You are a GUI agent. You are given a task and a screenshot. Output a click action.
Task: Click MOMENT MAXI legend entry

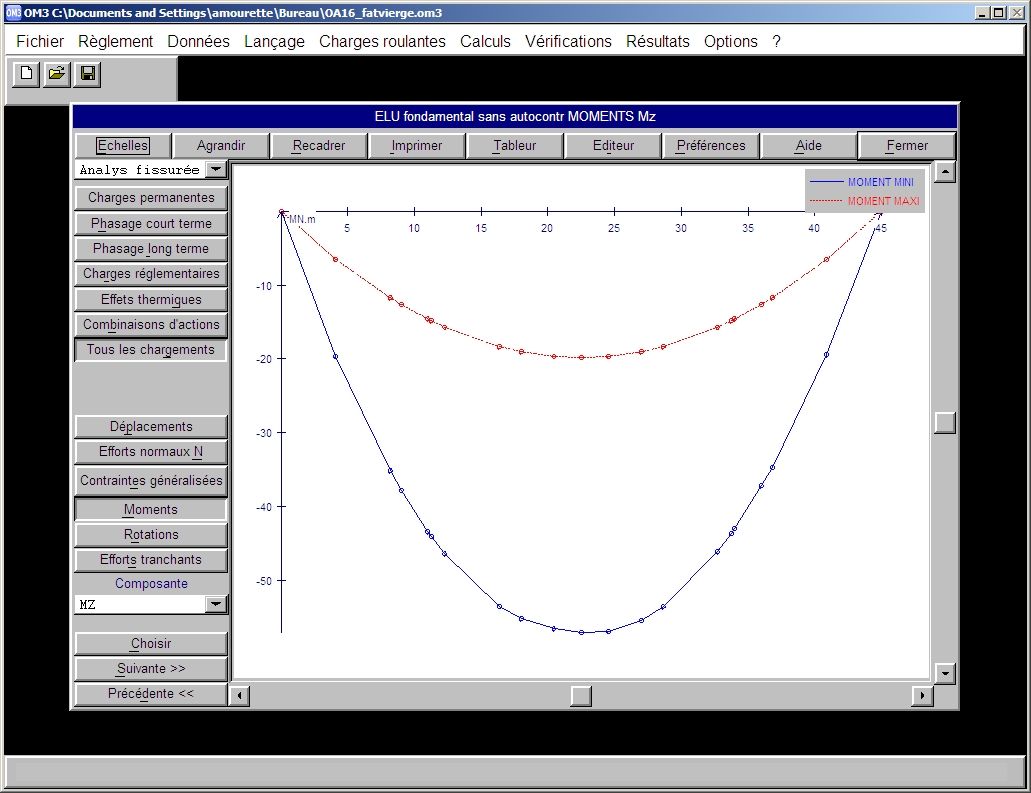click(x=864, y=201)
